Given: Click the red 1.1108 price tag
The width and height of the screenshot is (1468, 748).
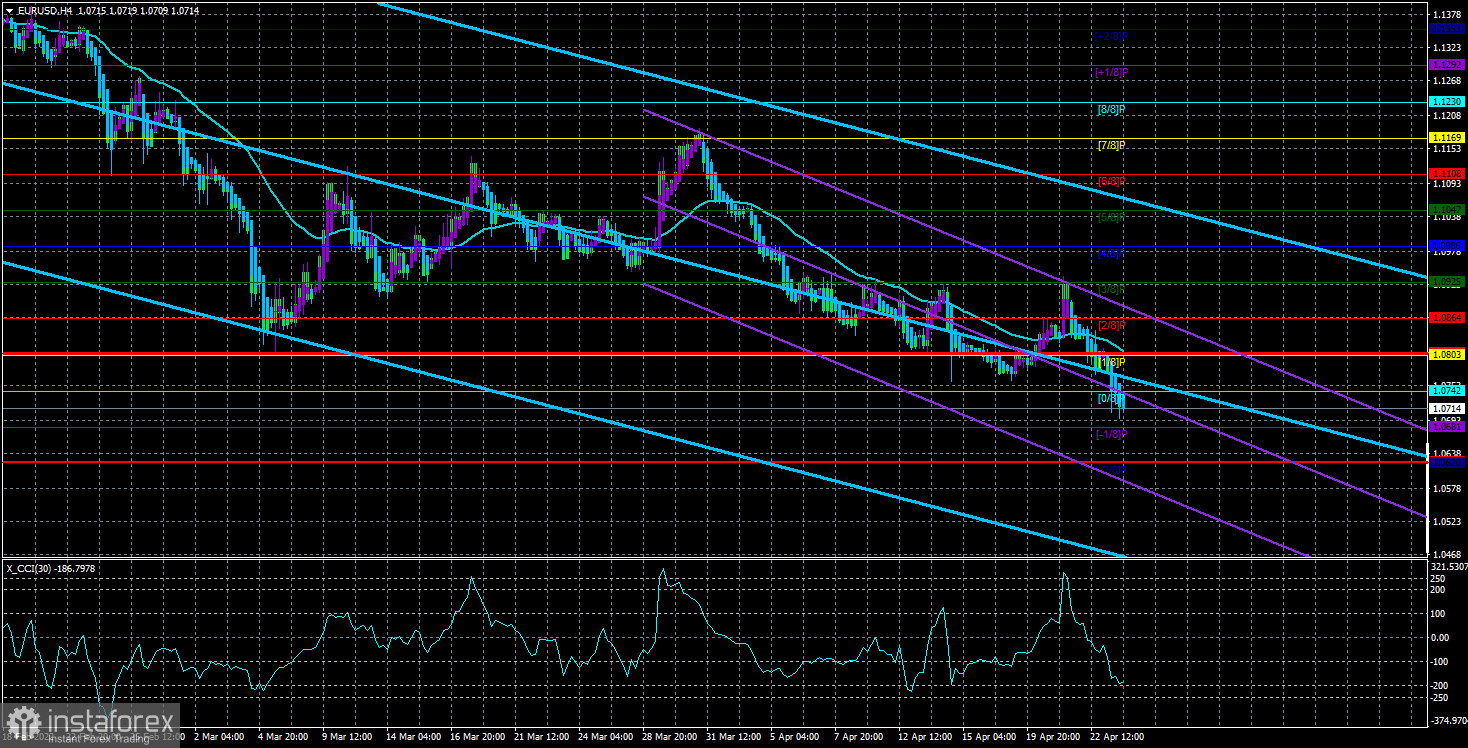Looking at the screenshot, I should [1447, 173].
